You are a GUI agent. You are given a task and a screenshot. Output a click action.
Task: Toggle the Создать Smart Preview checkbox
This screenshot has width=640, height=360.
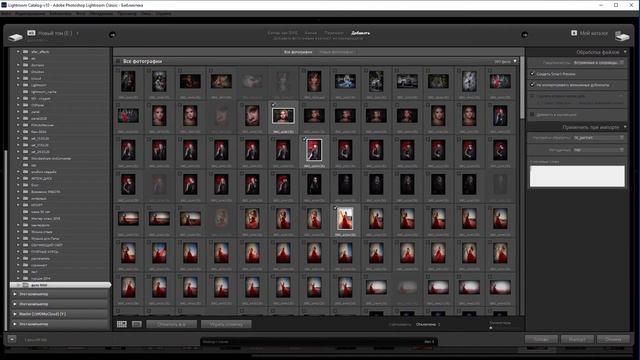tap(532, 73)
